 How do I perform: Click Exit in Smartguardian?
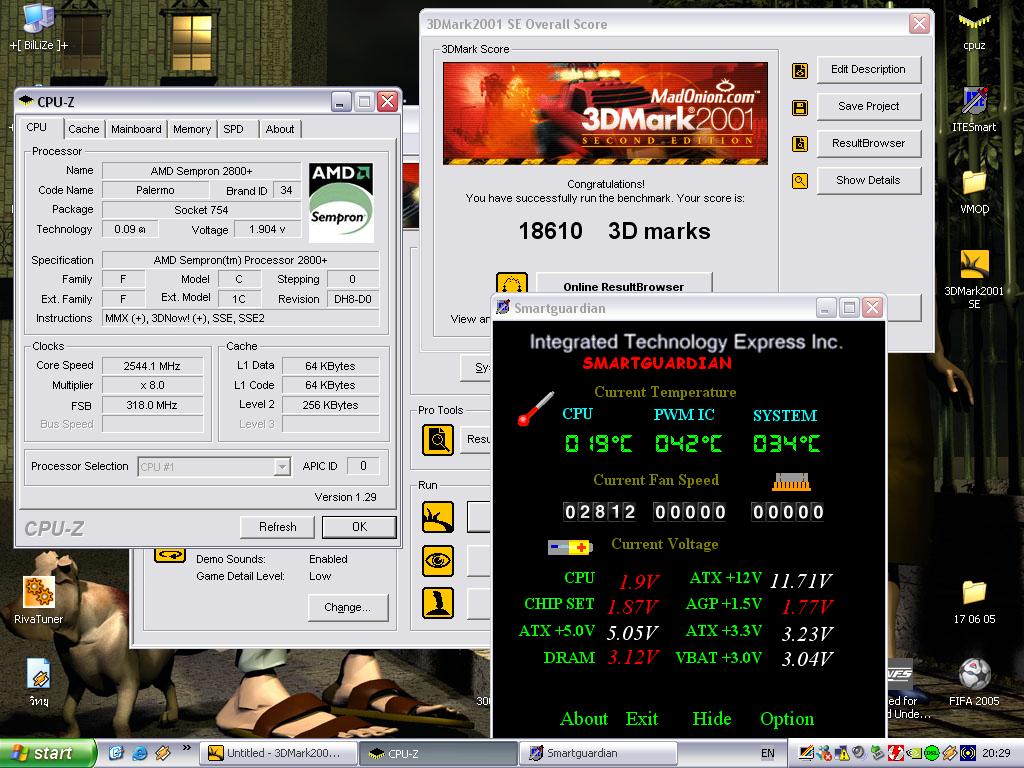pyautogui.click(x=642, y=718)
